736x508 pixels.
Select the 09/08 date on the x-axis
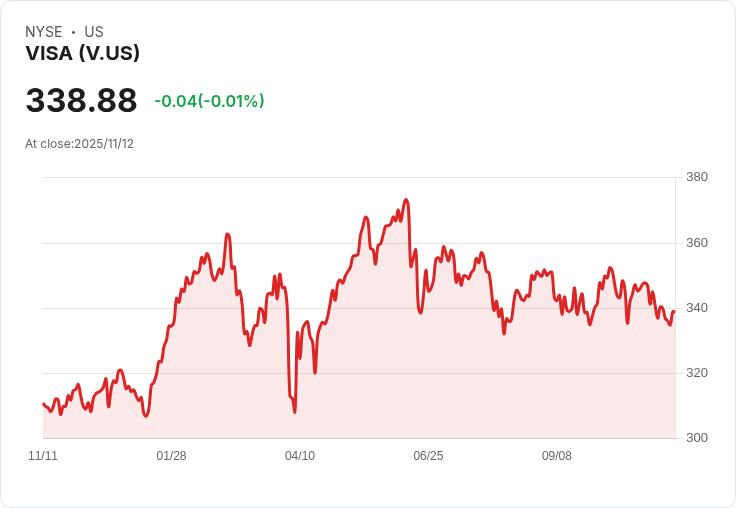coord(557,456)
